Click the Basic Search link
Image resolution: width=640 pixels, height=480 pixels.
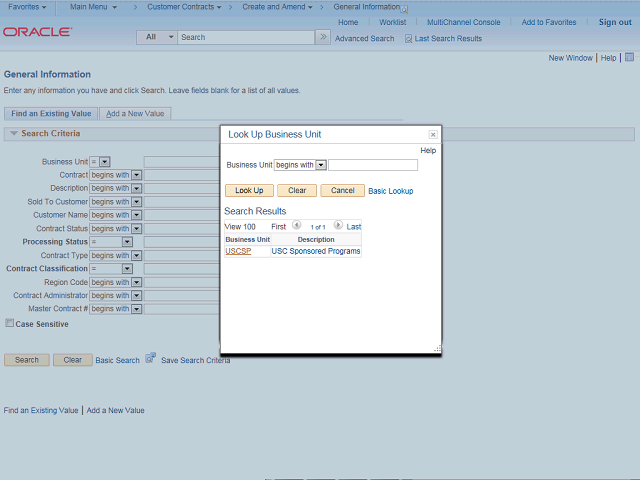(x=118, y=360)
